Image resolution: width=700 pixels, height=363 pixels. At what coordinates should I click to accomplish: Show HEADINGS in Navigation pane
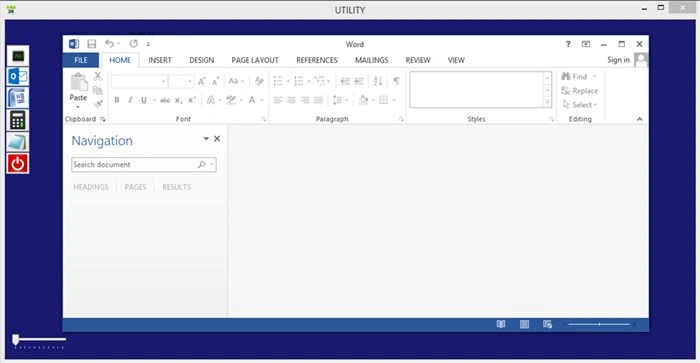91,187
